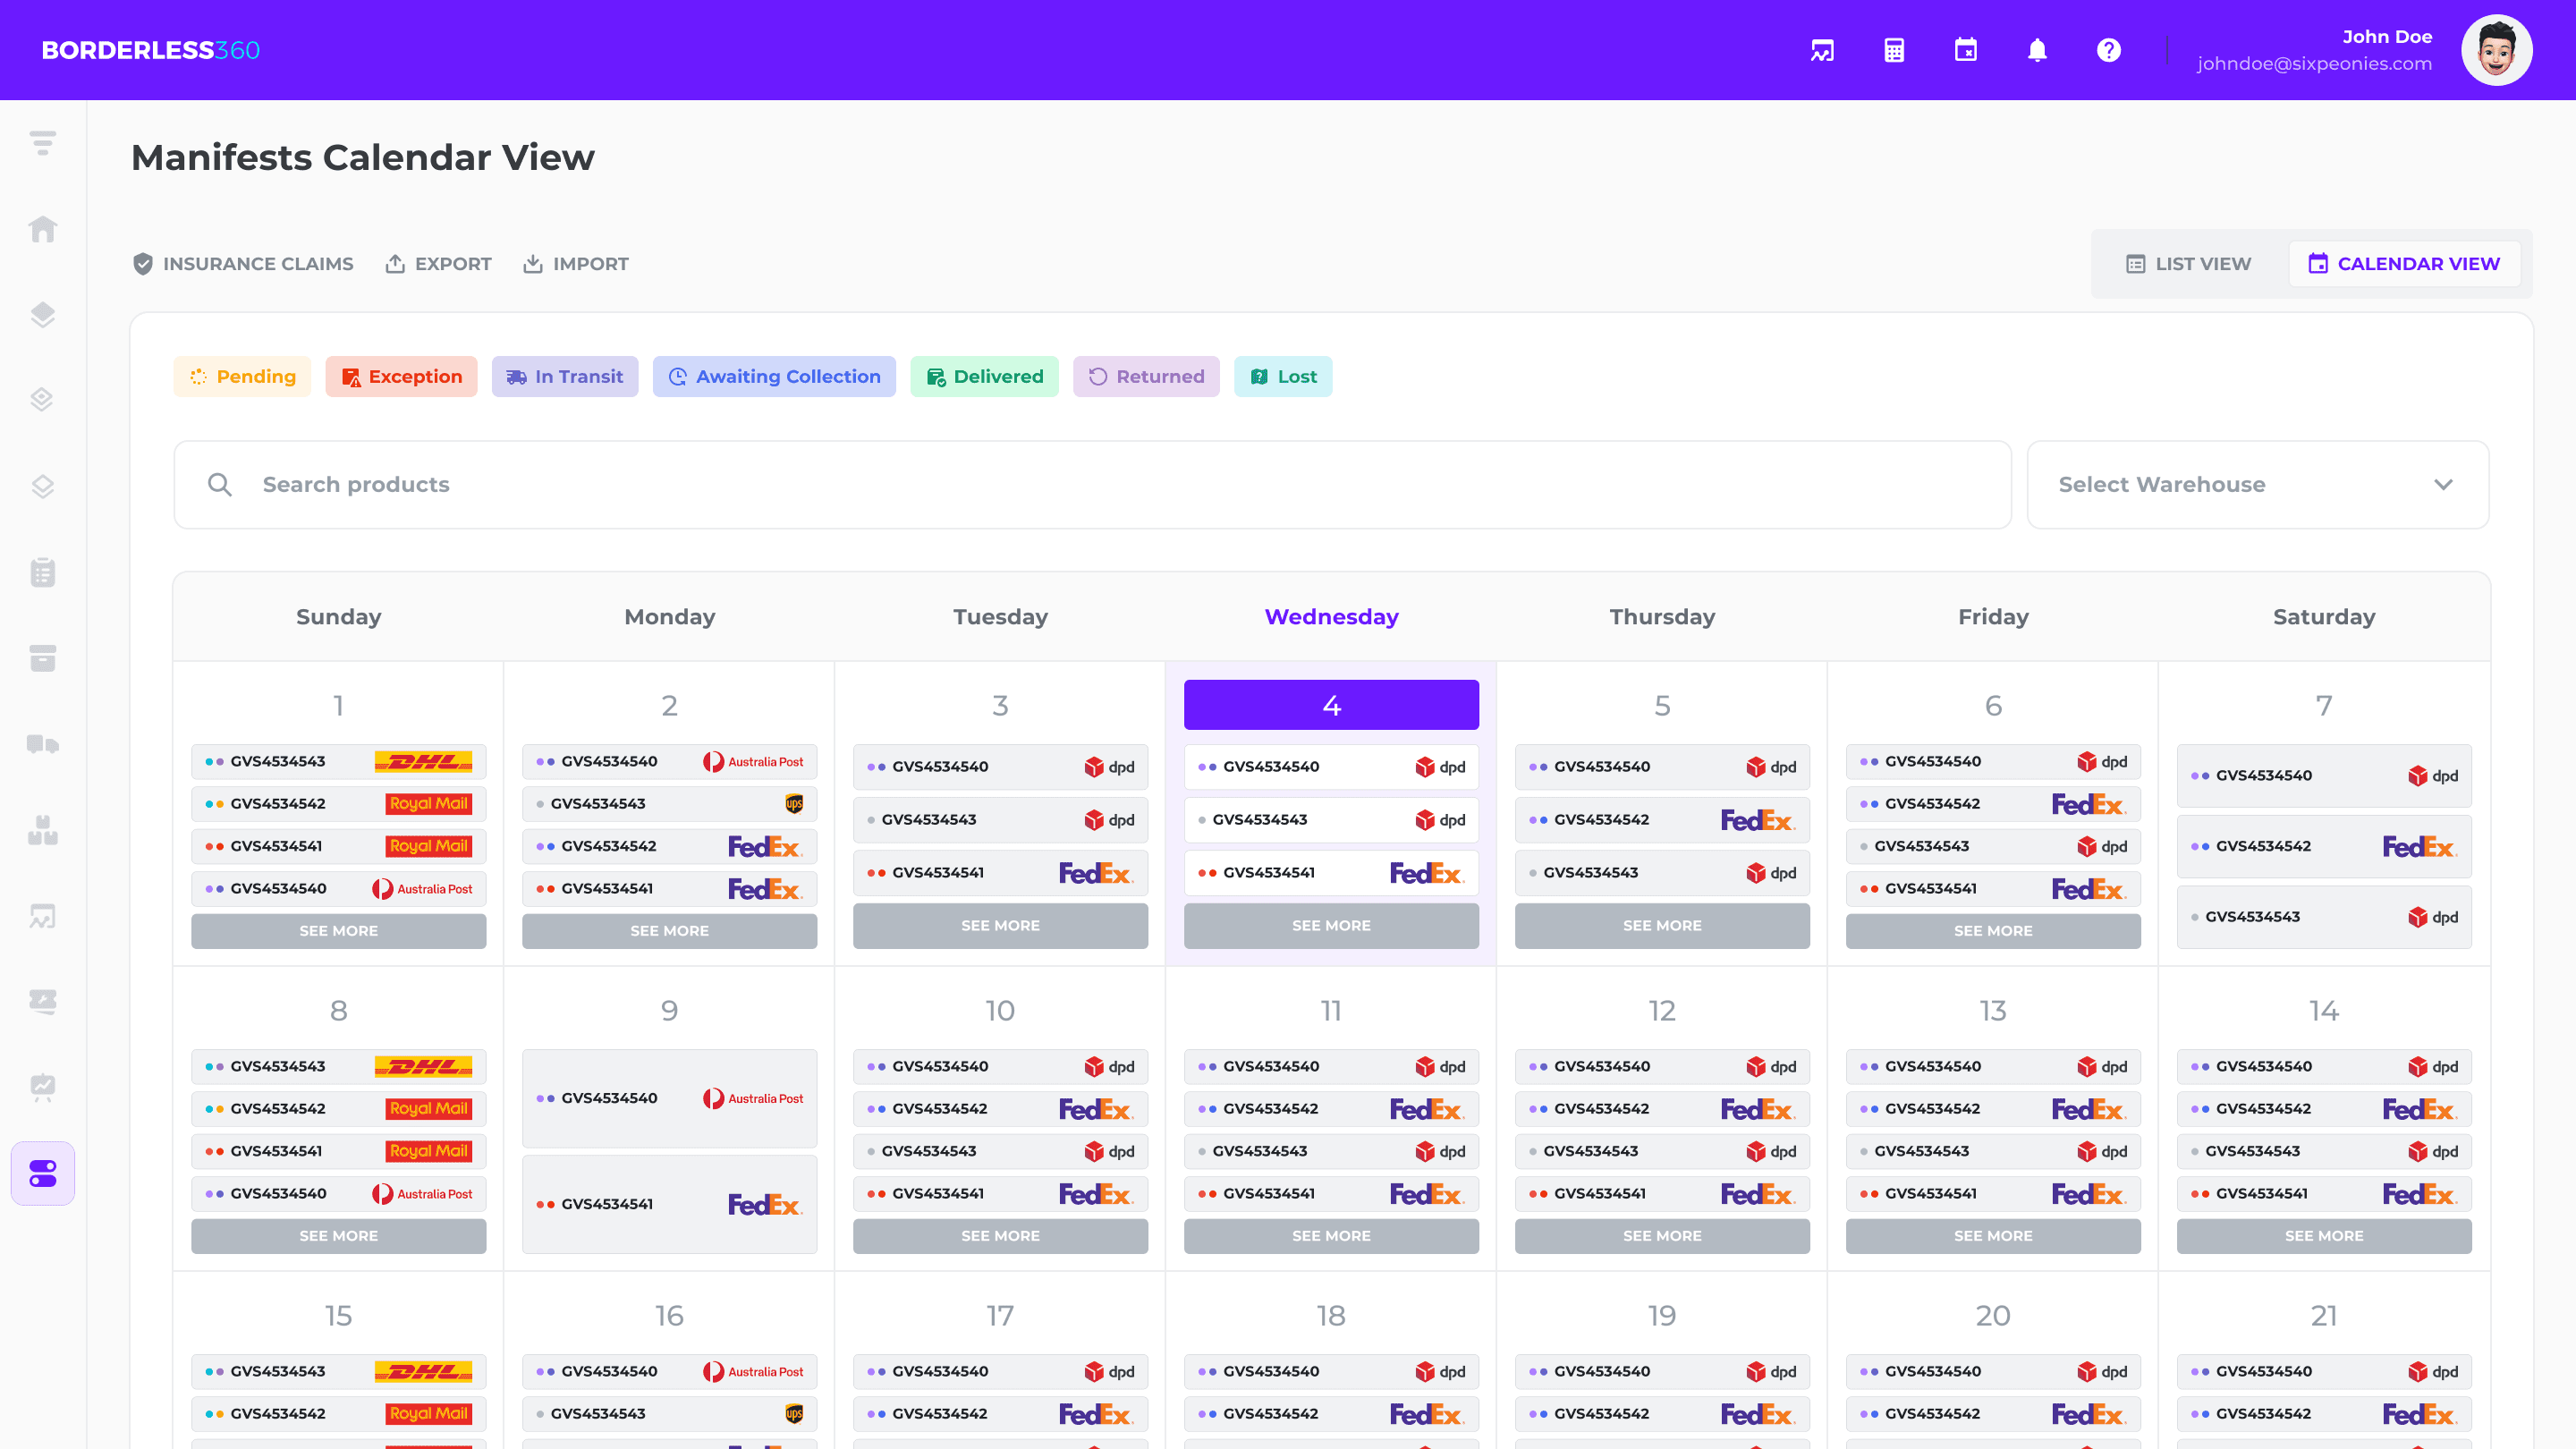Open the presentation easel icon in sidebar
The width and height of the screenshot is (2576, 1449).
pyautogui.click(x=43, y=1087)
